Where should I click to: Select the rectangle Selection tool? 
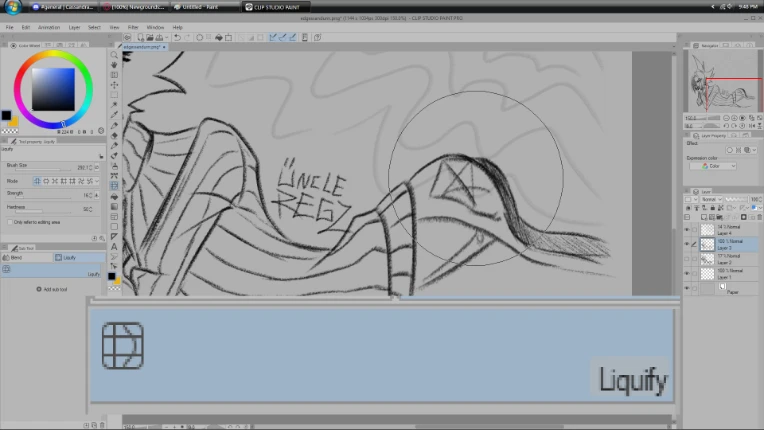(114, 95)
